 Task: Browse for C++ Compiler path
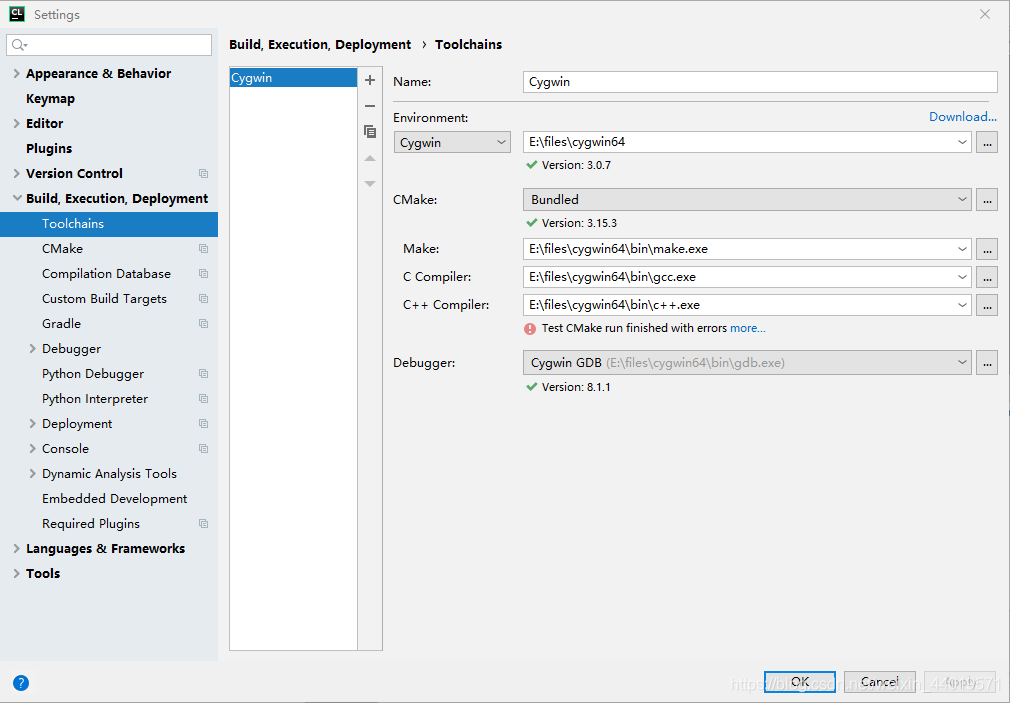coord(987,305)
